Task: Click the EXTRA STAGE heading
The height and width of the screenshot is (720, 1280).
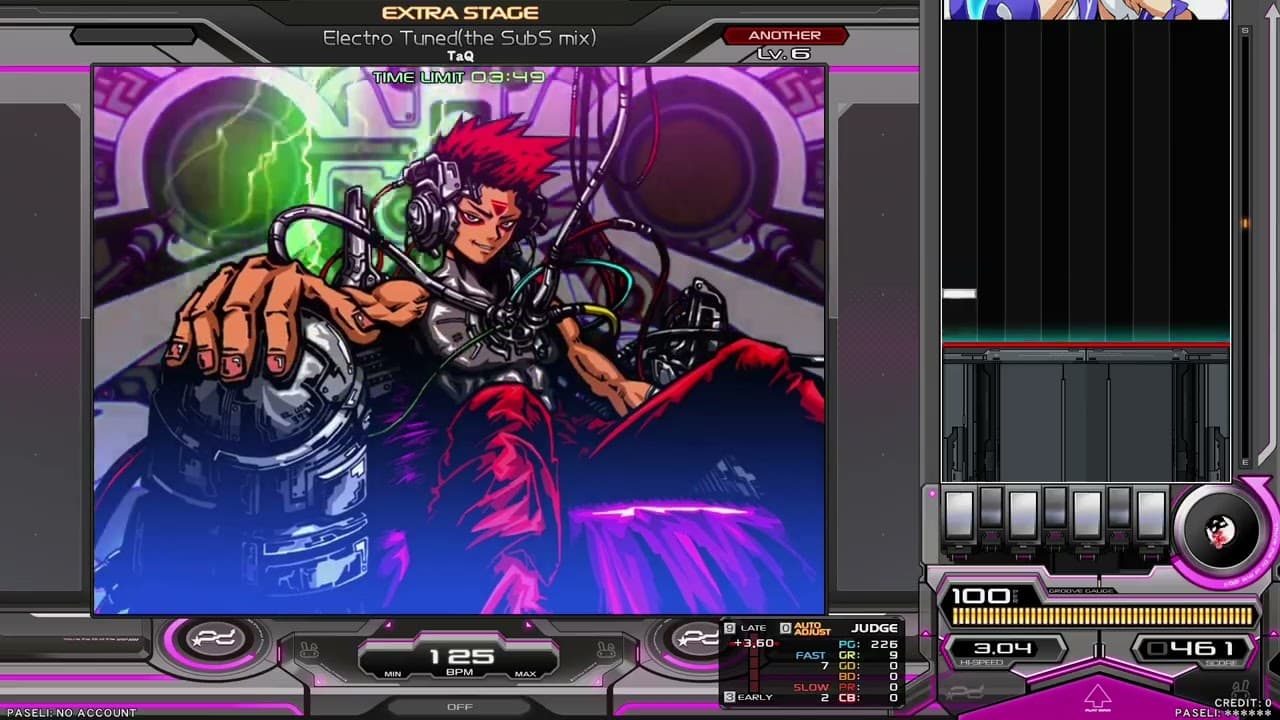Action: pos(460,13)
